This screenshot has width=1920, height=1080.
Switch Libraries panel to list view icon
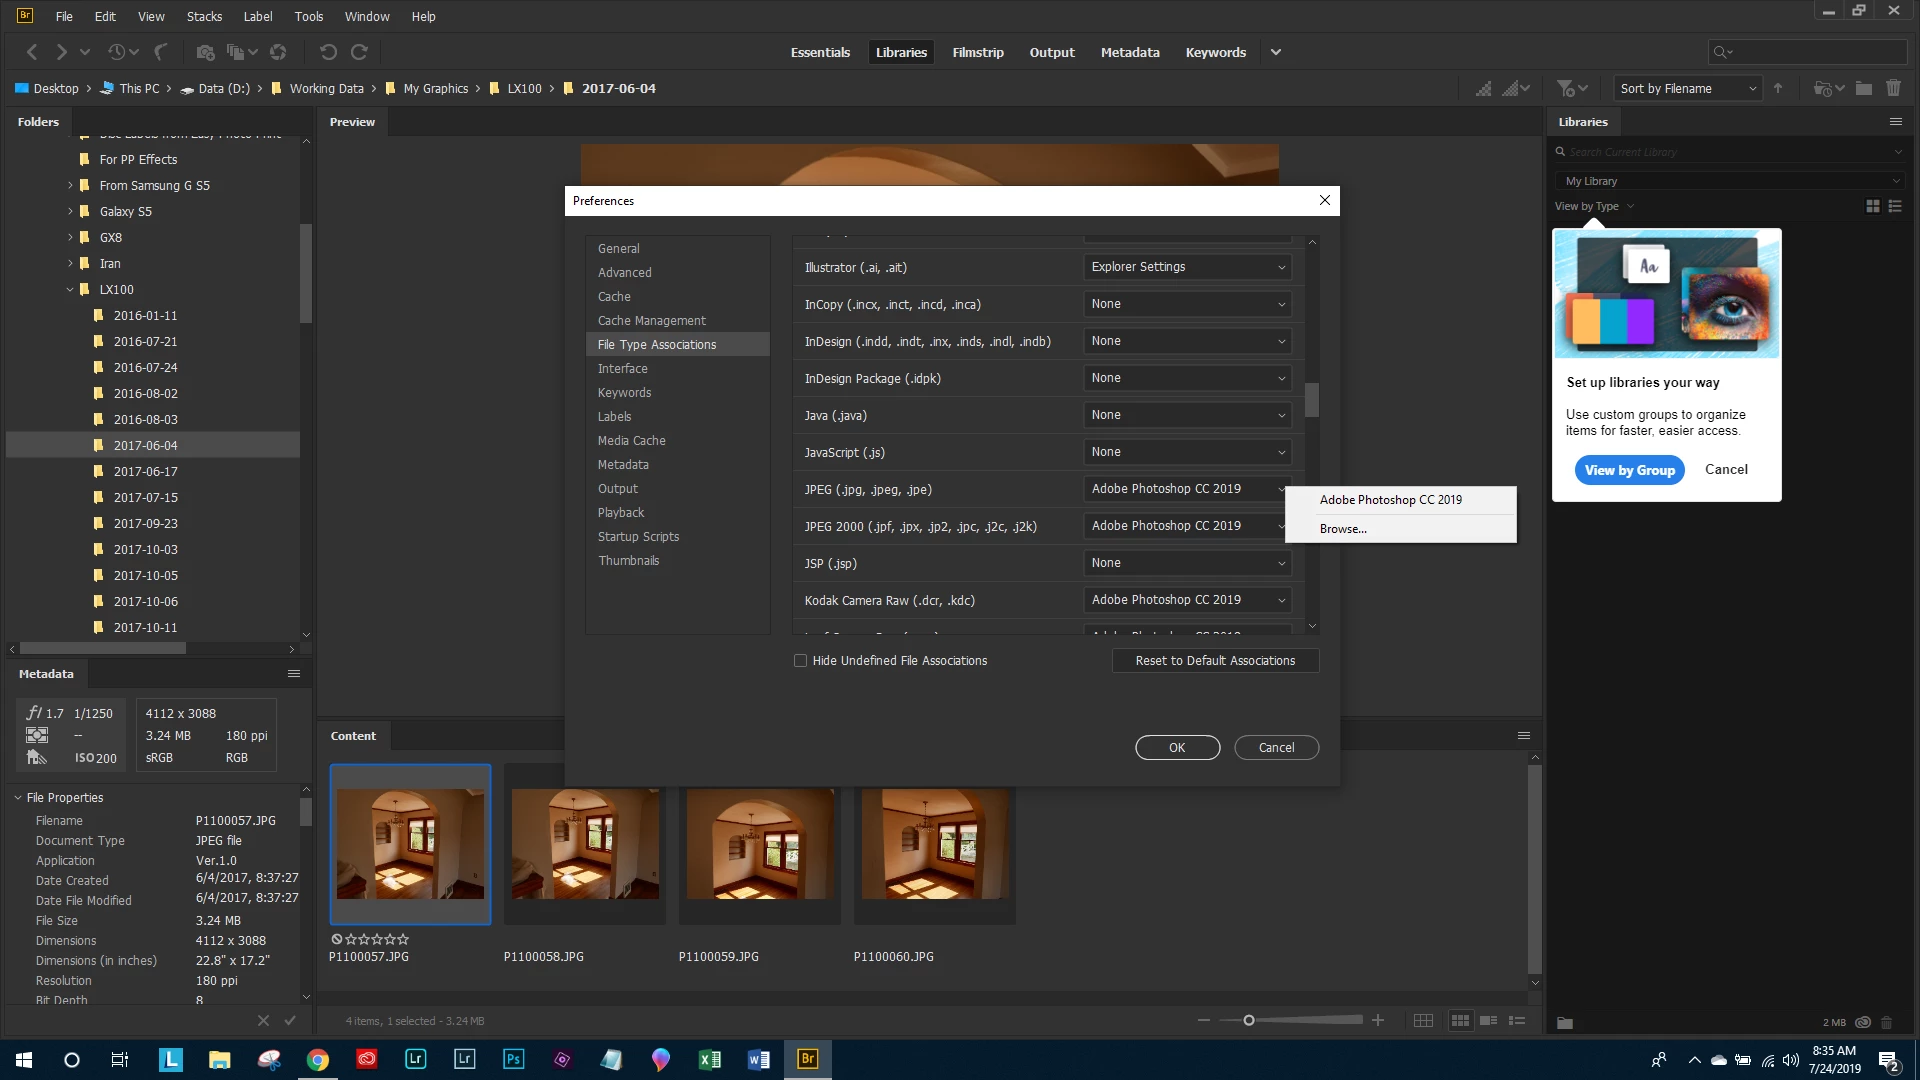coord(1895,206)
